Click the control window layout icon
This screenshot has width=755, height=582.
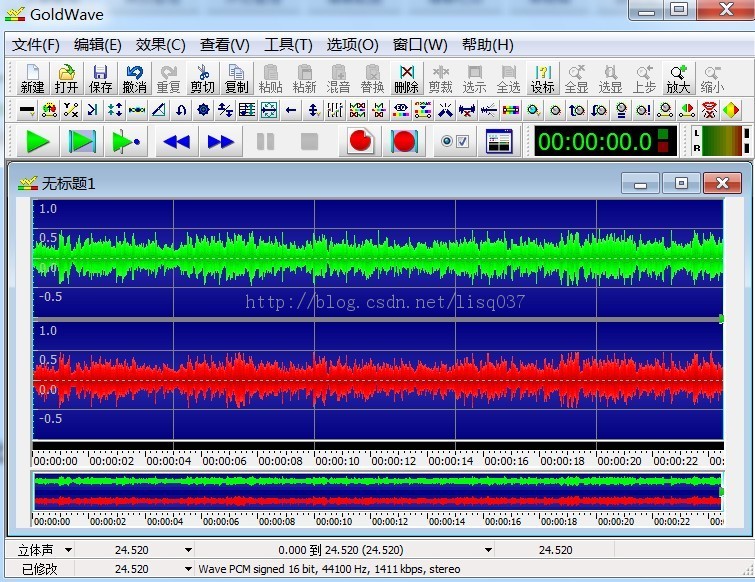[x=499, y=142]
